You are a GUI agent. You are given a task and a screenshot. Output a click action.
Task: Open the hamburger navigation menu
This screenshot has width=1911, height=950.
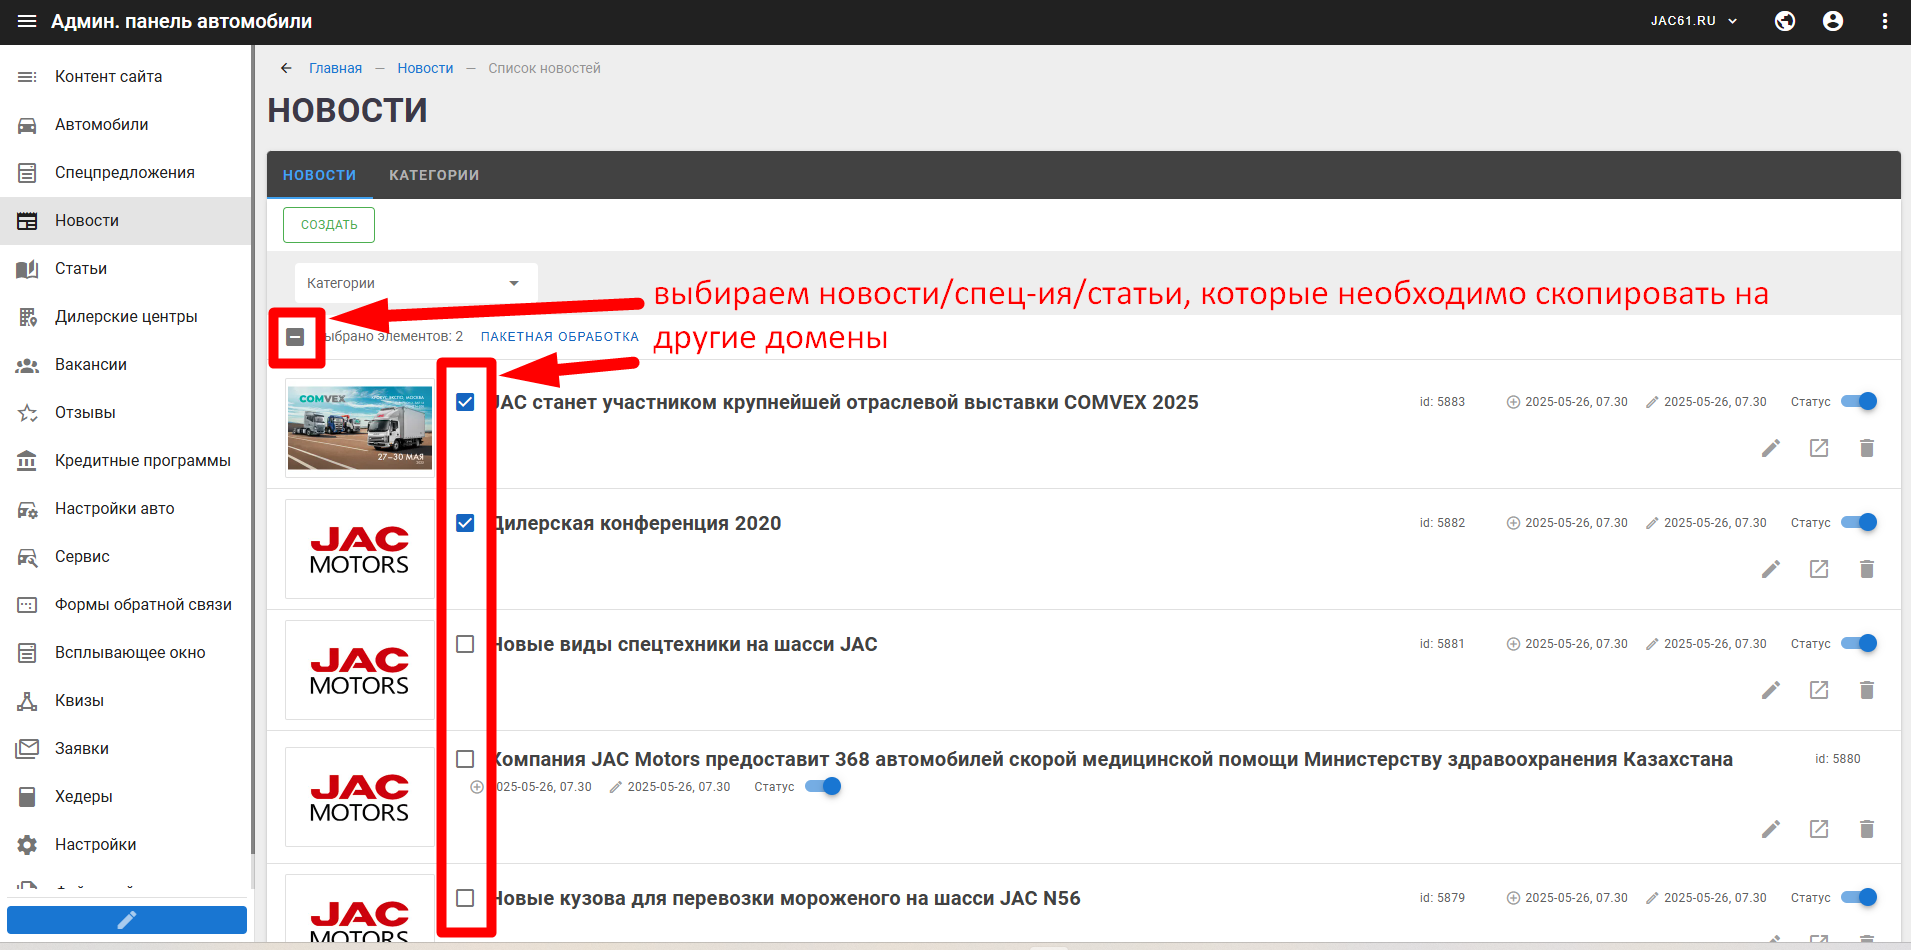[27, 21]
